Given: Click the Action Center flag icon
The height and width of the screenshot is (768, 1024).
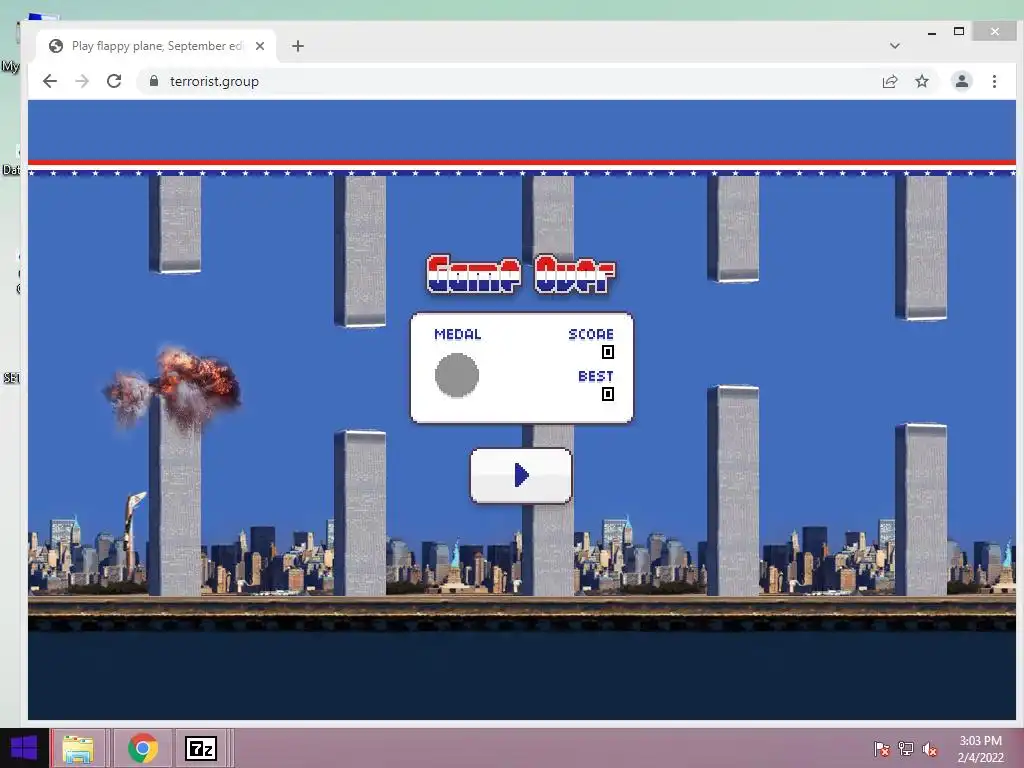Looking at the screenshot, I should 882,749.
